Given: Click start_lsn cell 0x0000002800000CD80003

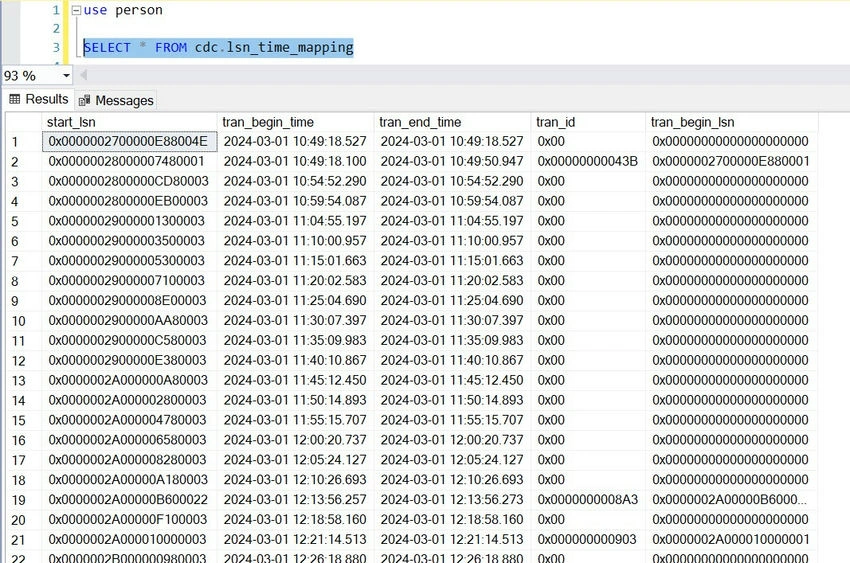Looking at the screenshot, I should 130,182.
